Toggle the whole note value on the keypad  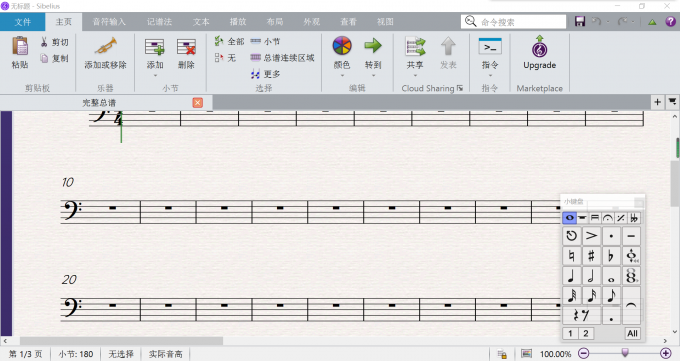pyautogui.click(x=611, y=276)
